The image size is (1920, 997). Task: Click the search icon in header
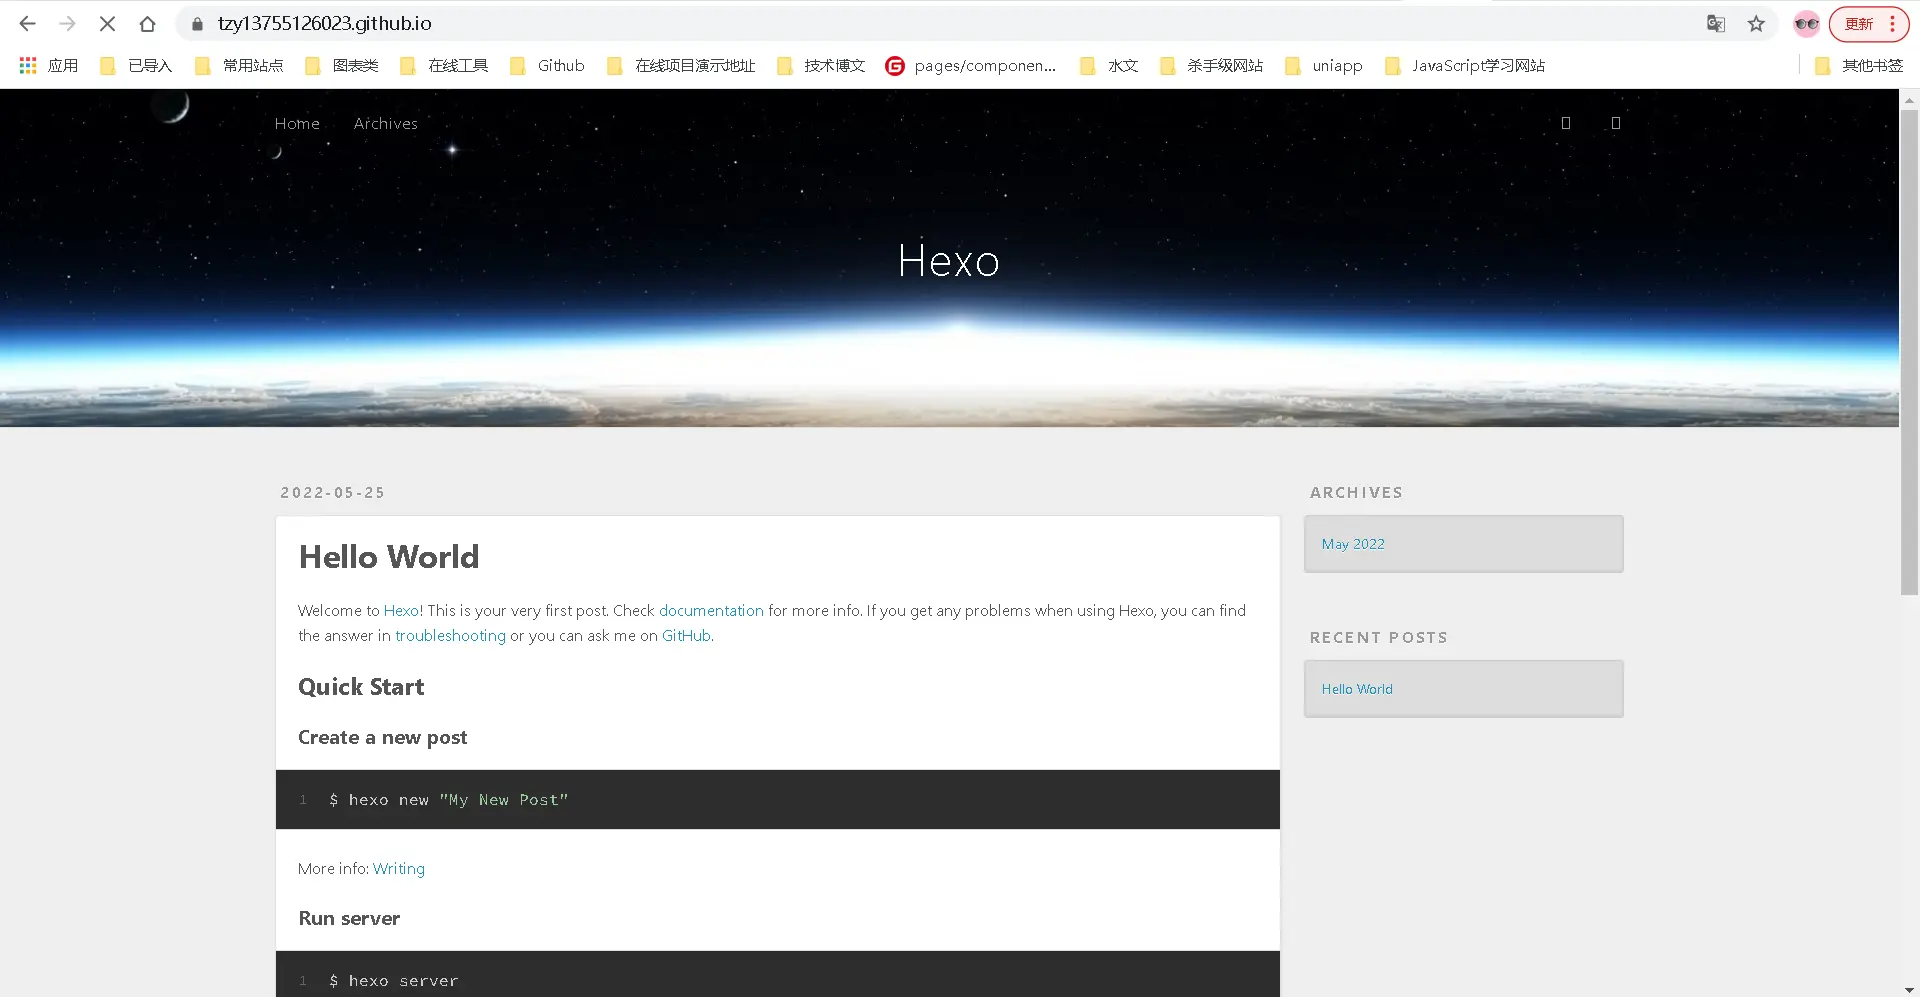(1615, 123)
